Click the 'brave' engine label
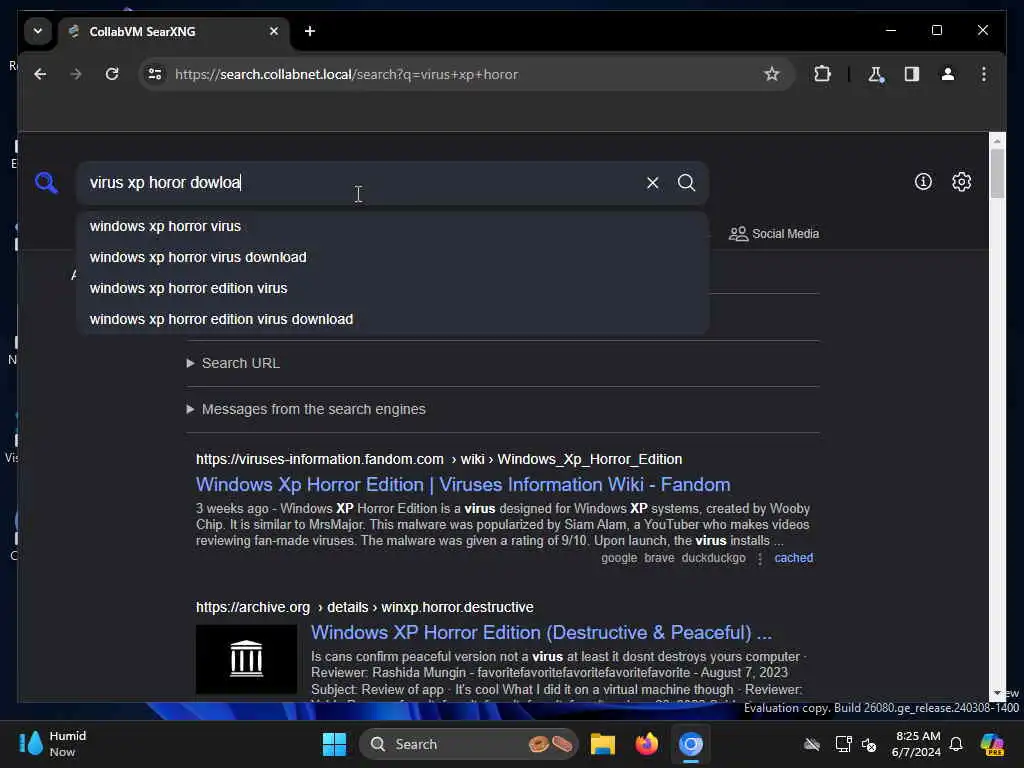This screenshot has width=1024, height=768. pos(659,558)
